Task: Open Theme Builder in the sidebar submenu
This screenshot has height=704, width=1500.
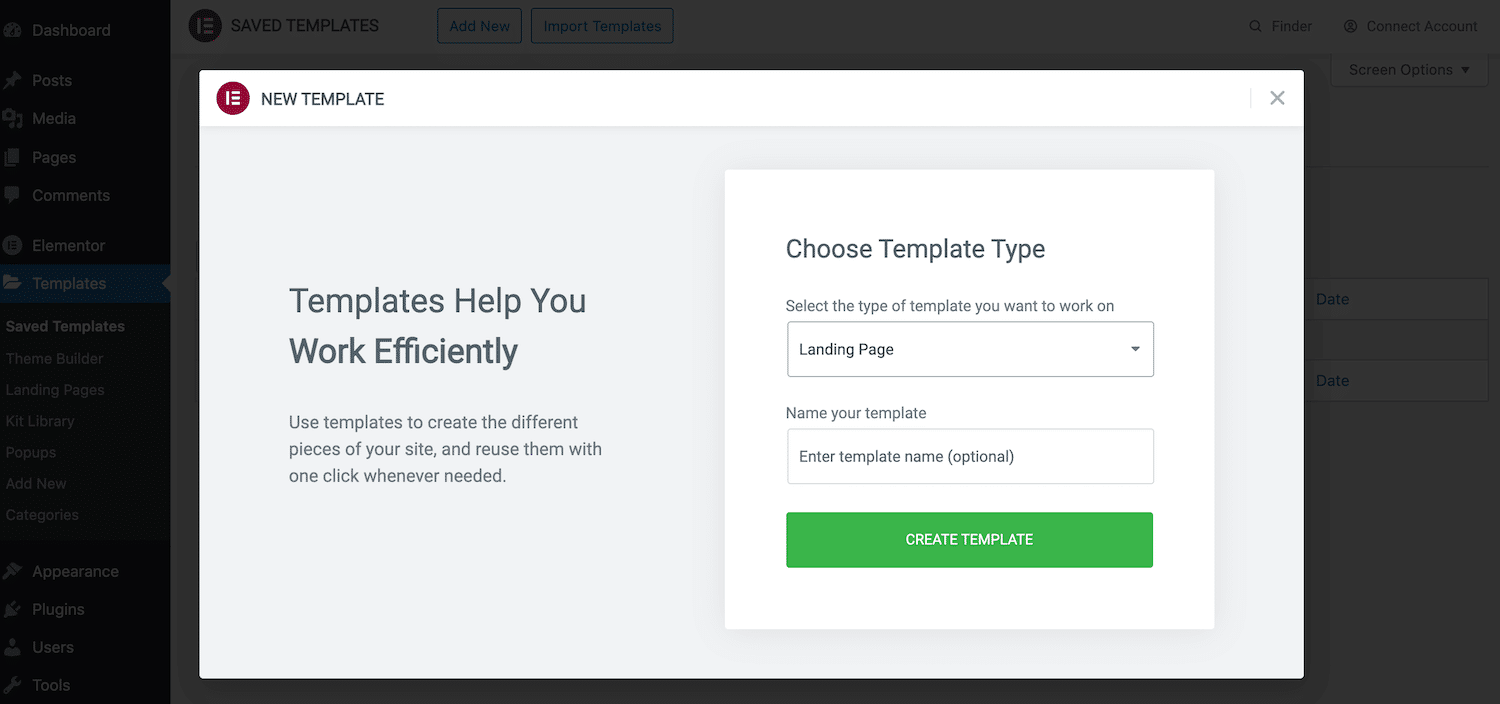Action: point(54,358)
